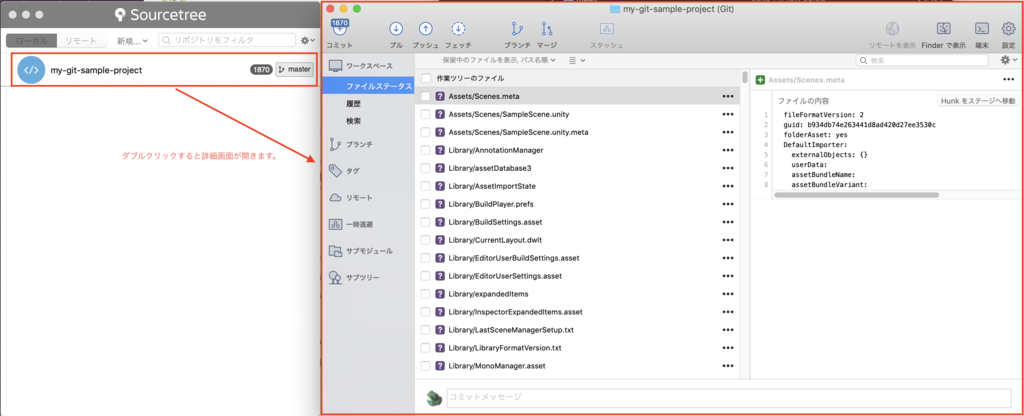Click the Branch (ブランチ) toolbar icon
This screenshot has height=416, width=1024.
coord(518,29)
